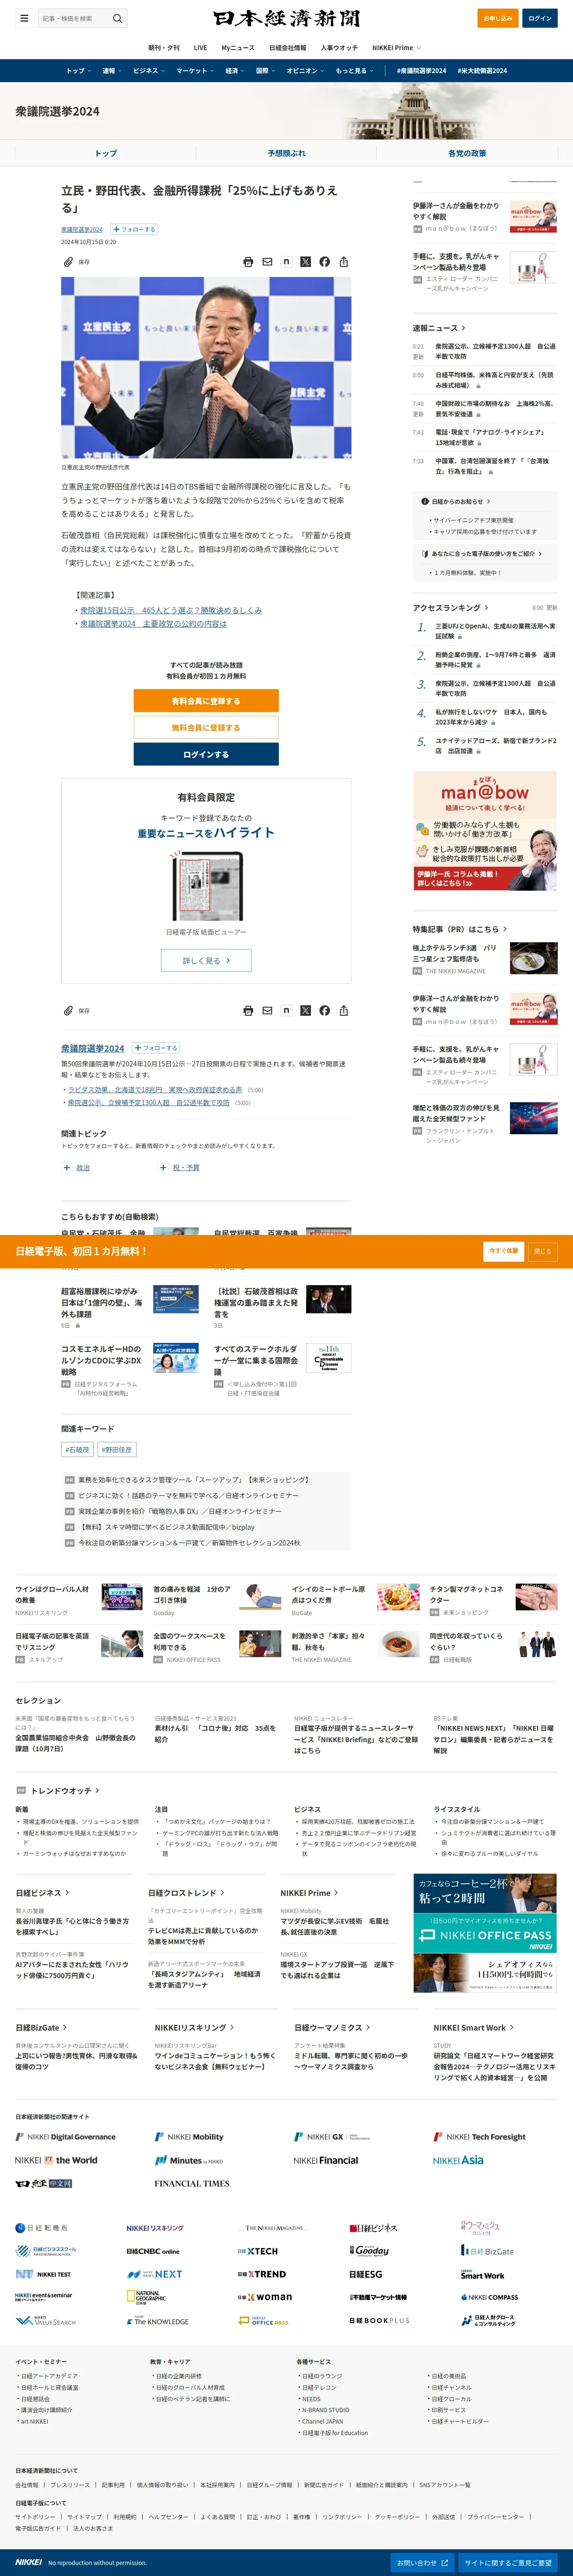The width and height of the screenshot is (573, 2576).
Task: Open LIVE menu item
Action: 201,48
